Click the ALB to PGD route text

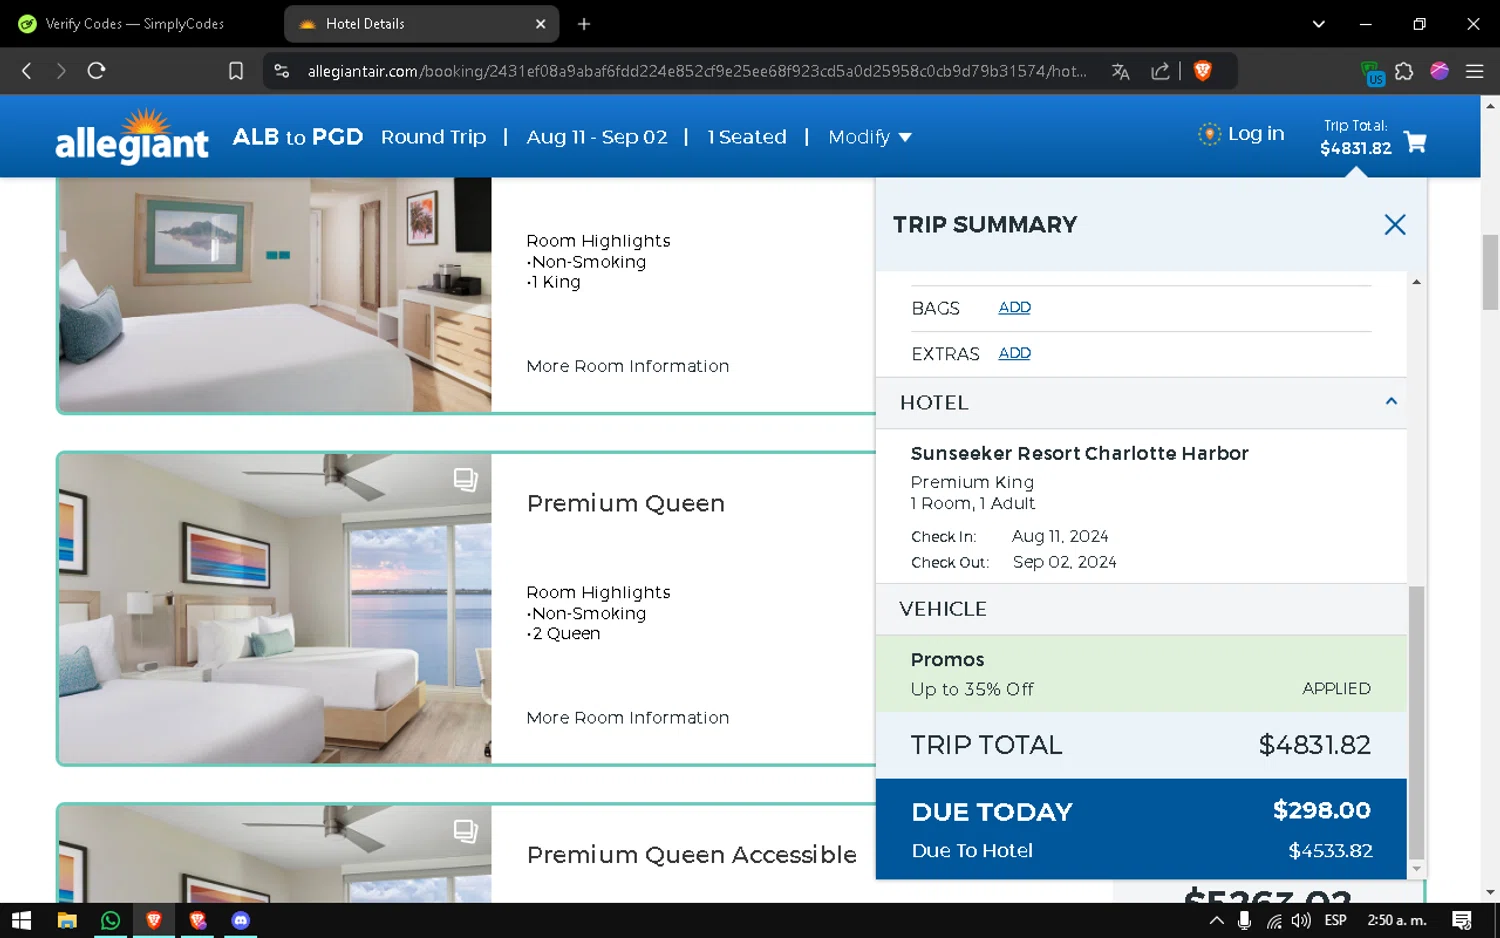click(298, 137)
